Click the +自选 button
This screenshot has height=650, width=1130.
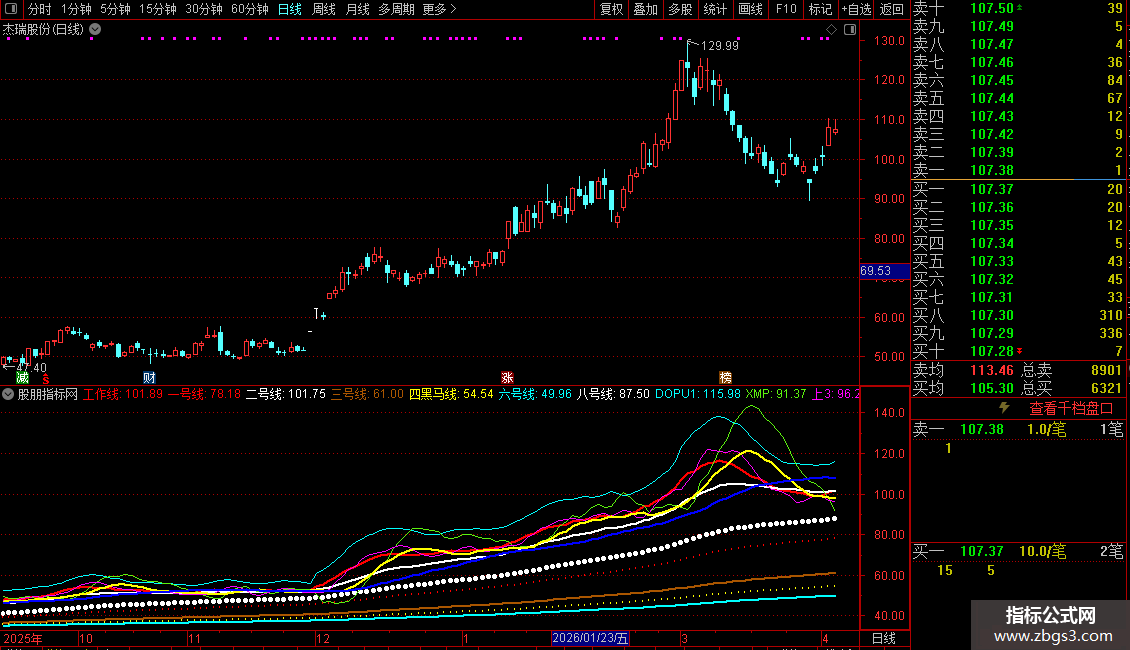coord(855,9)
